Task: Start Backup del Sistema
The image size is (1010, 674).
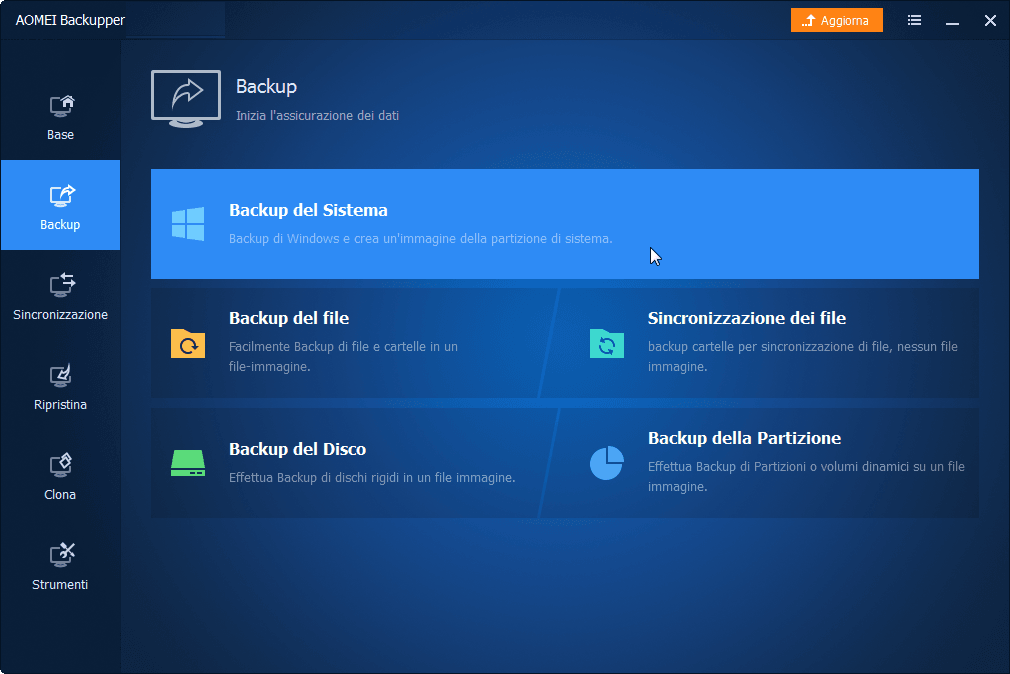Action: point(565,224)
